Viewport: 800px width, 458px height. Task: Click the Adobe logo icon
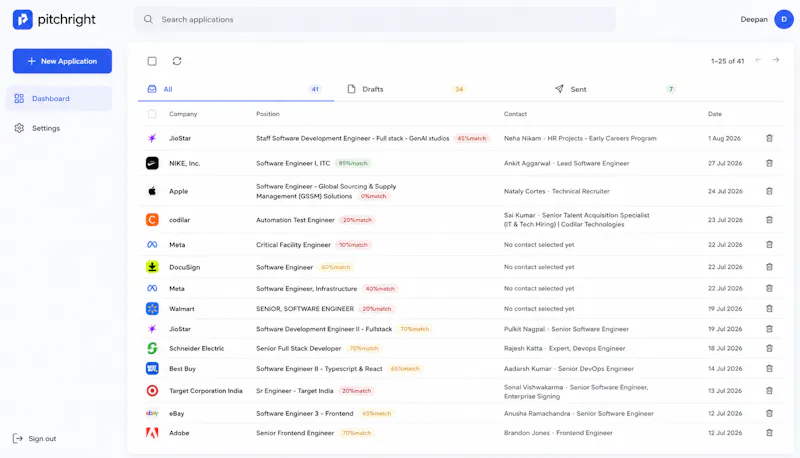pos(152,432)
